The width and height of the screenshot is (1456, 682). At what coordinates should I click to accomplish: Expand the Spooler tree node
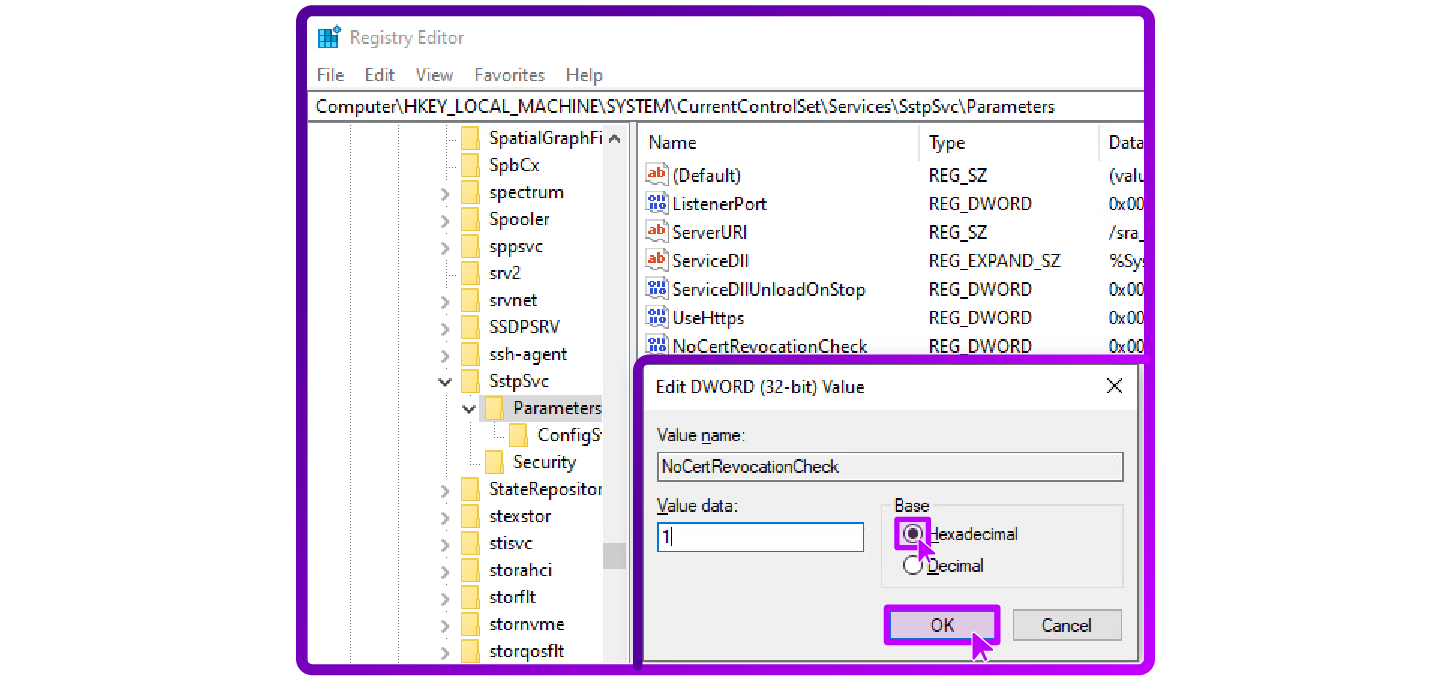click(445, 220)
